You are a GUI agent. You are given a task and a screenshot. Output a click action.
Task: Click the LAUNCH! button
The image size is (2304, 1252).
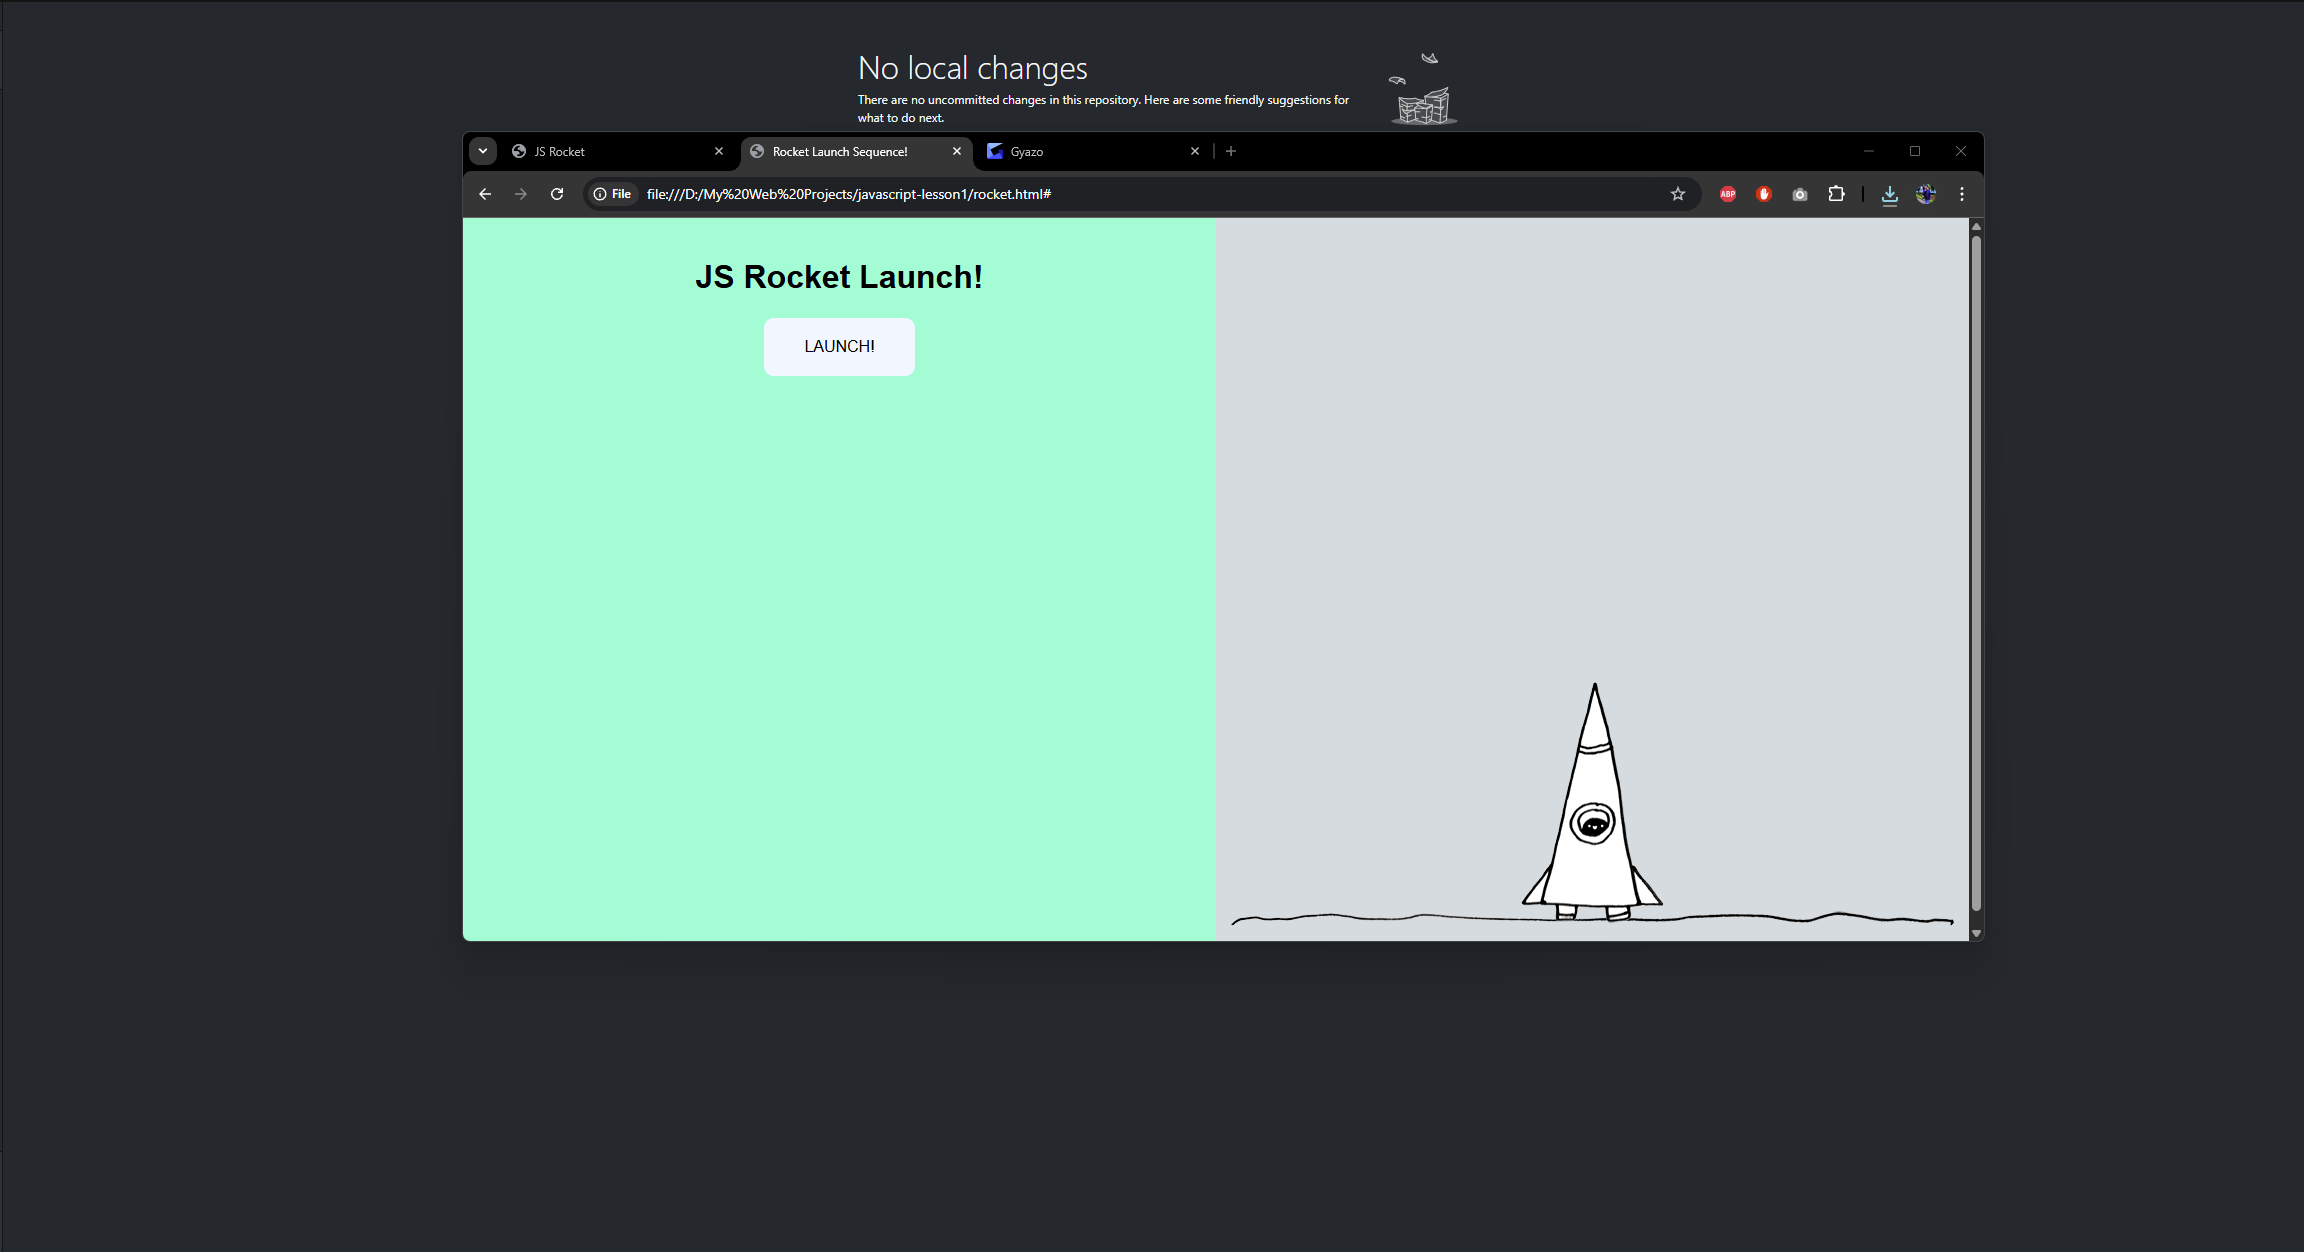pyautogui.click(x=839, y=346)
